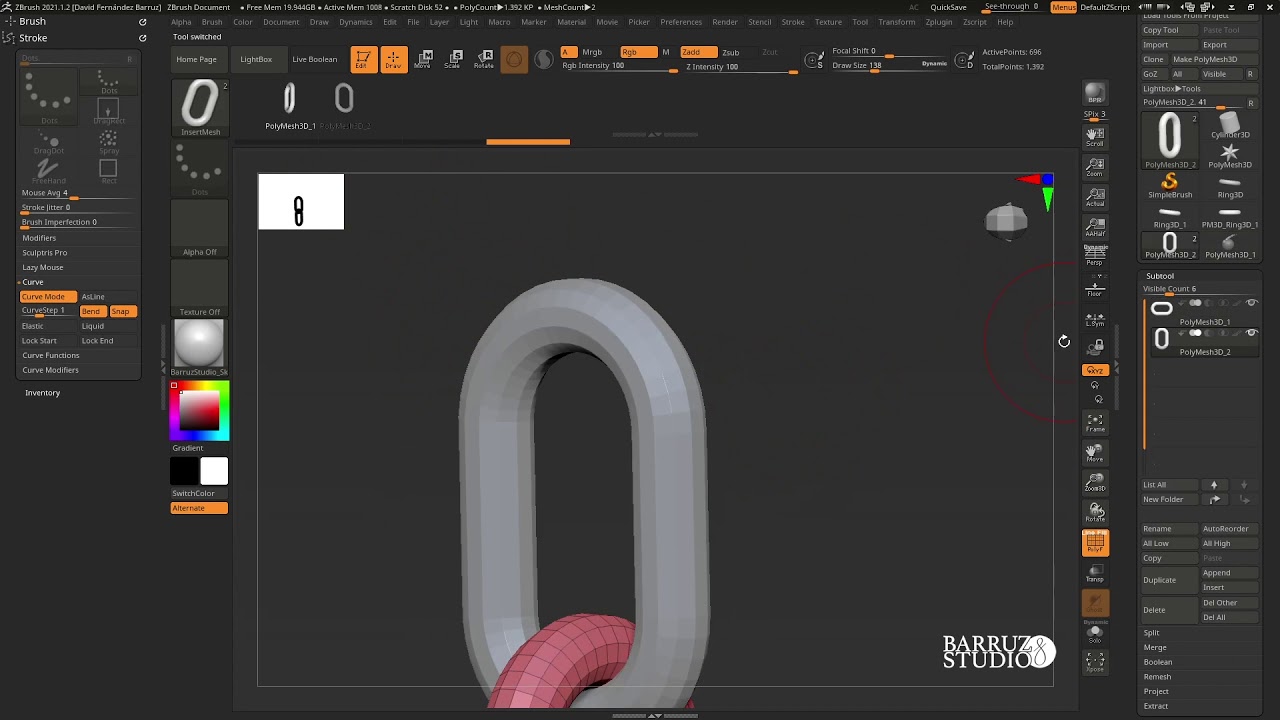The image size is (1280, 720).
Task: Click the camera view orientation head
Action: tap(1006, 221)
